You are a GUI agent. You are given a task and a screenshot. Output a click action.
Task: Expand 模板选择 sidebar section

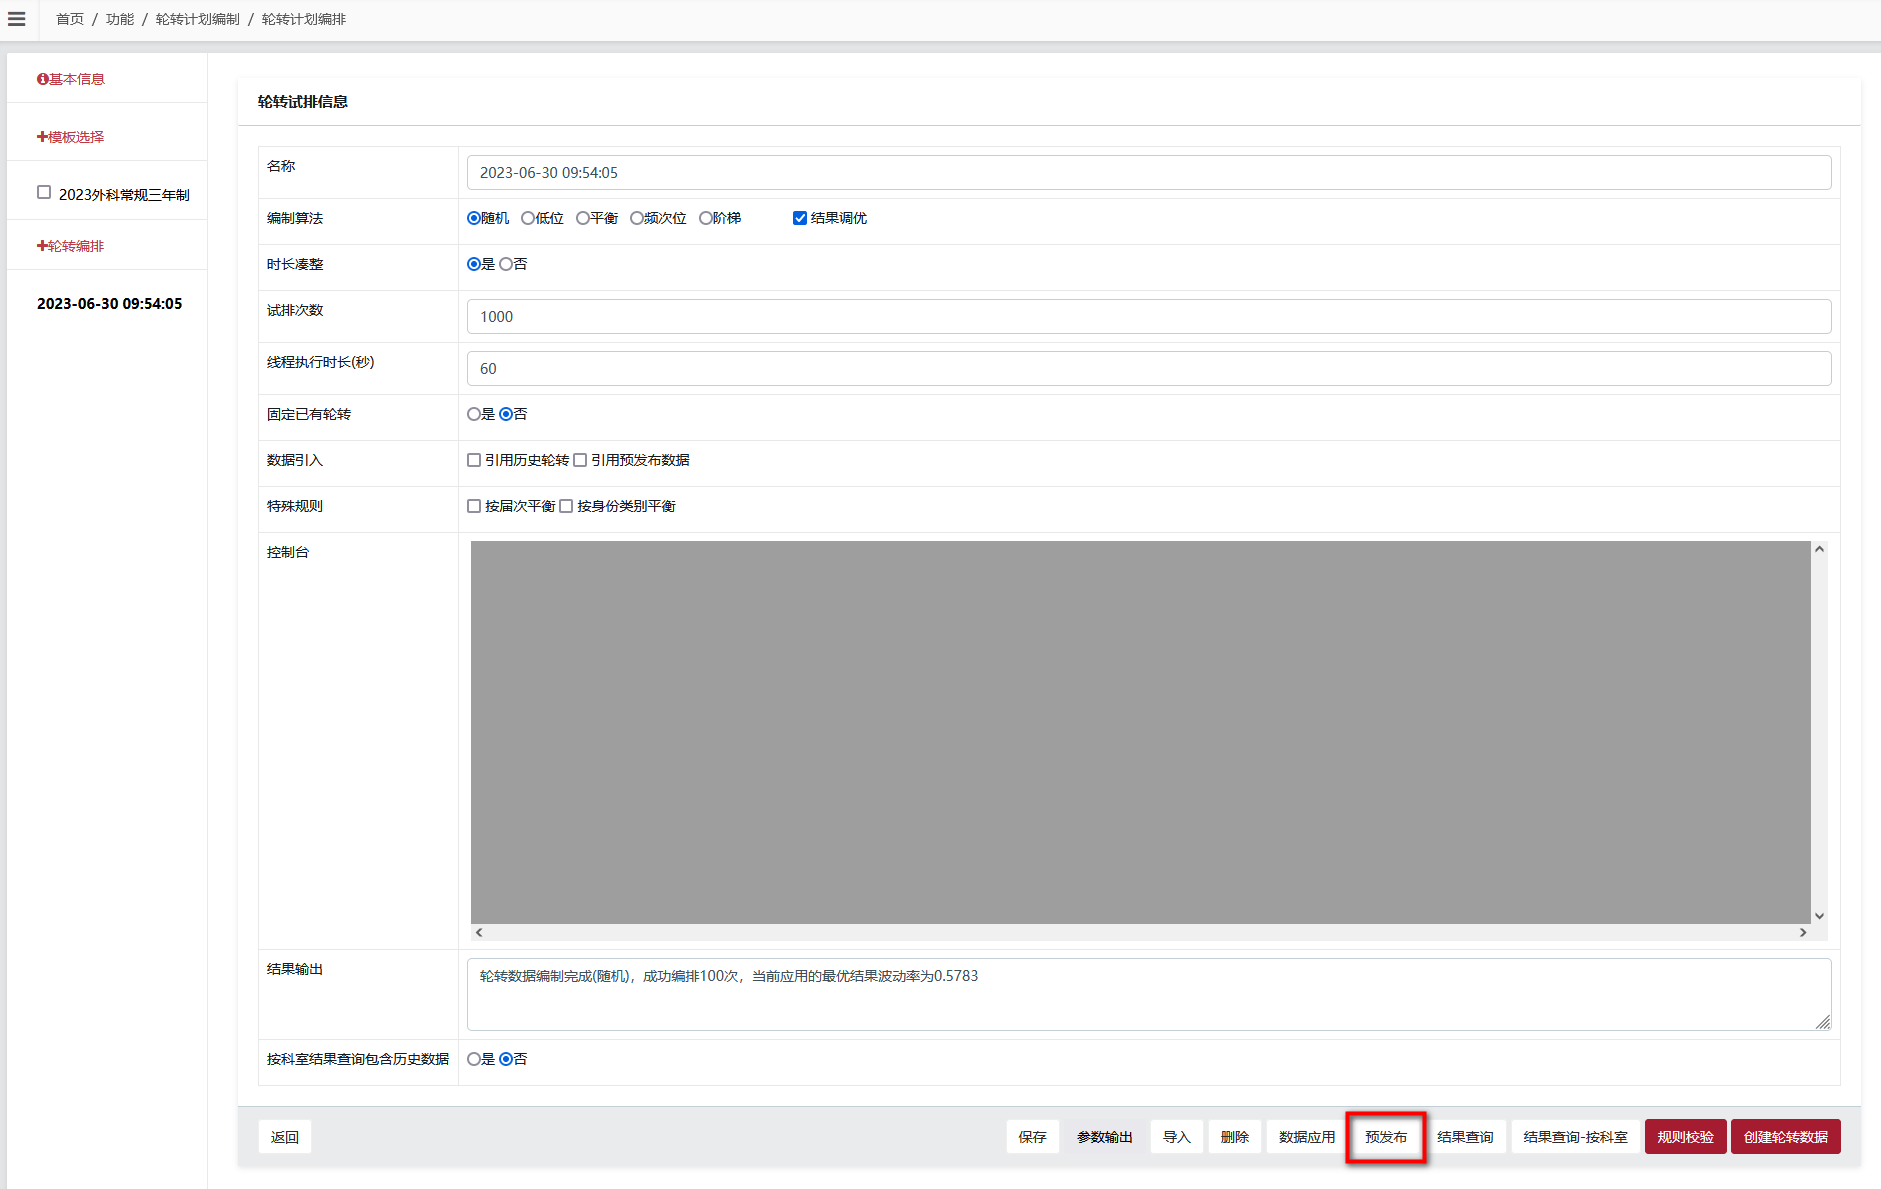[x=71, y=137]
